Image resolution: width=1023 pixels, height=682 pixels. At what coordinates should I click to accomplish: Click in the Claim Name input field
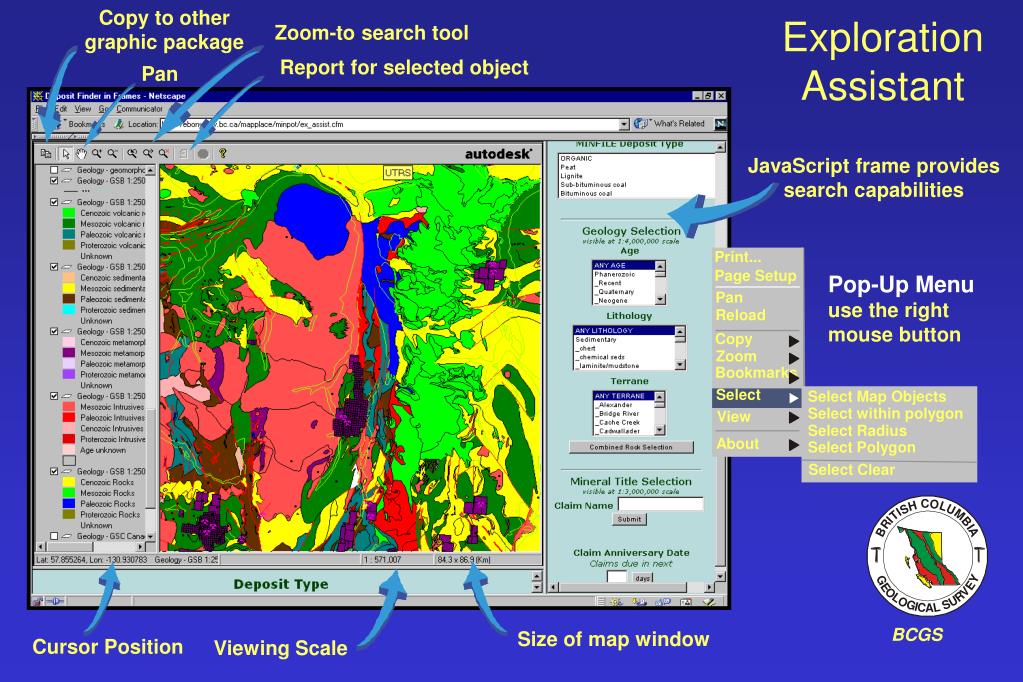pos(661,504)
